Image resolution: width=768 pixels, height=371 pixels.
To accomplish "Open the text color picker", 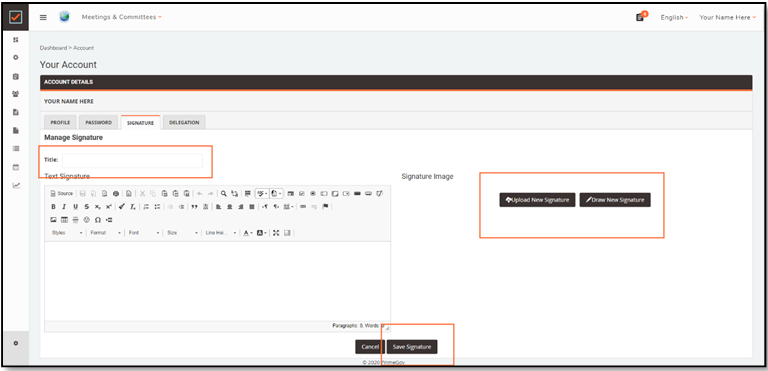I will tap(249, 233).
